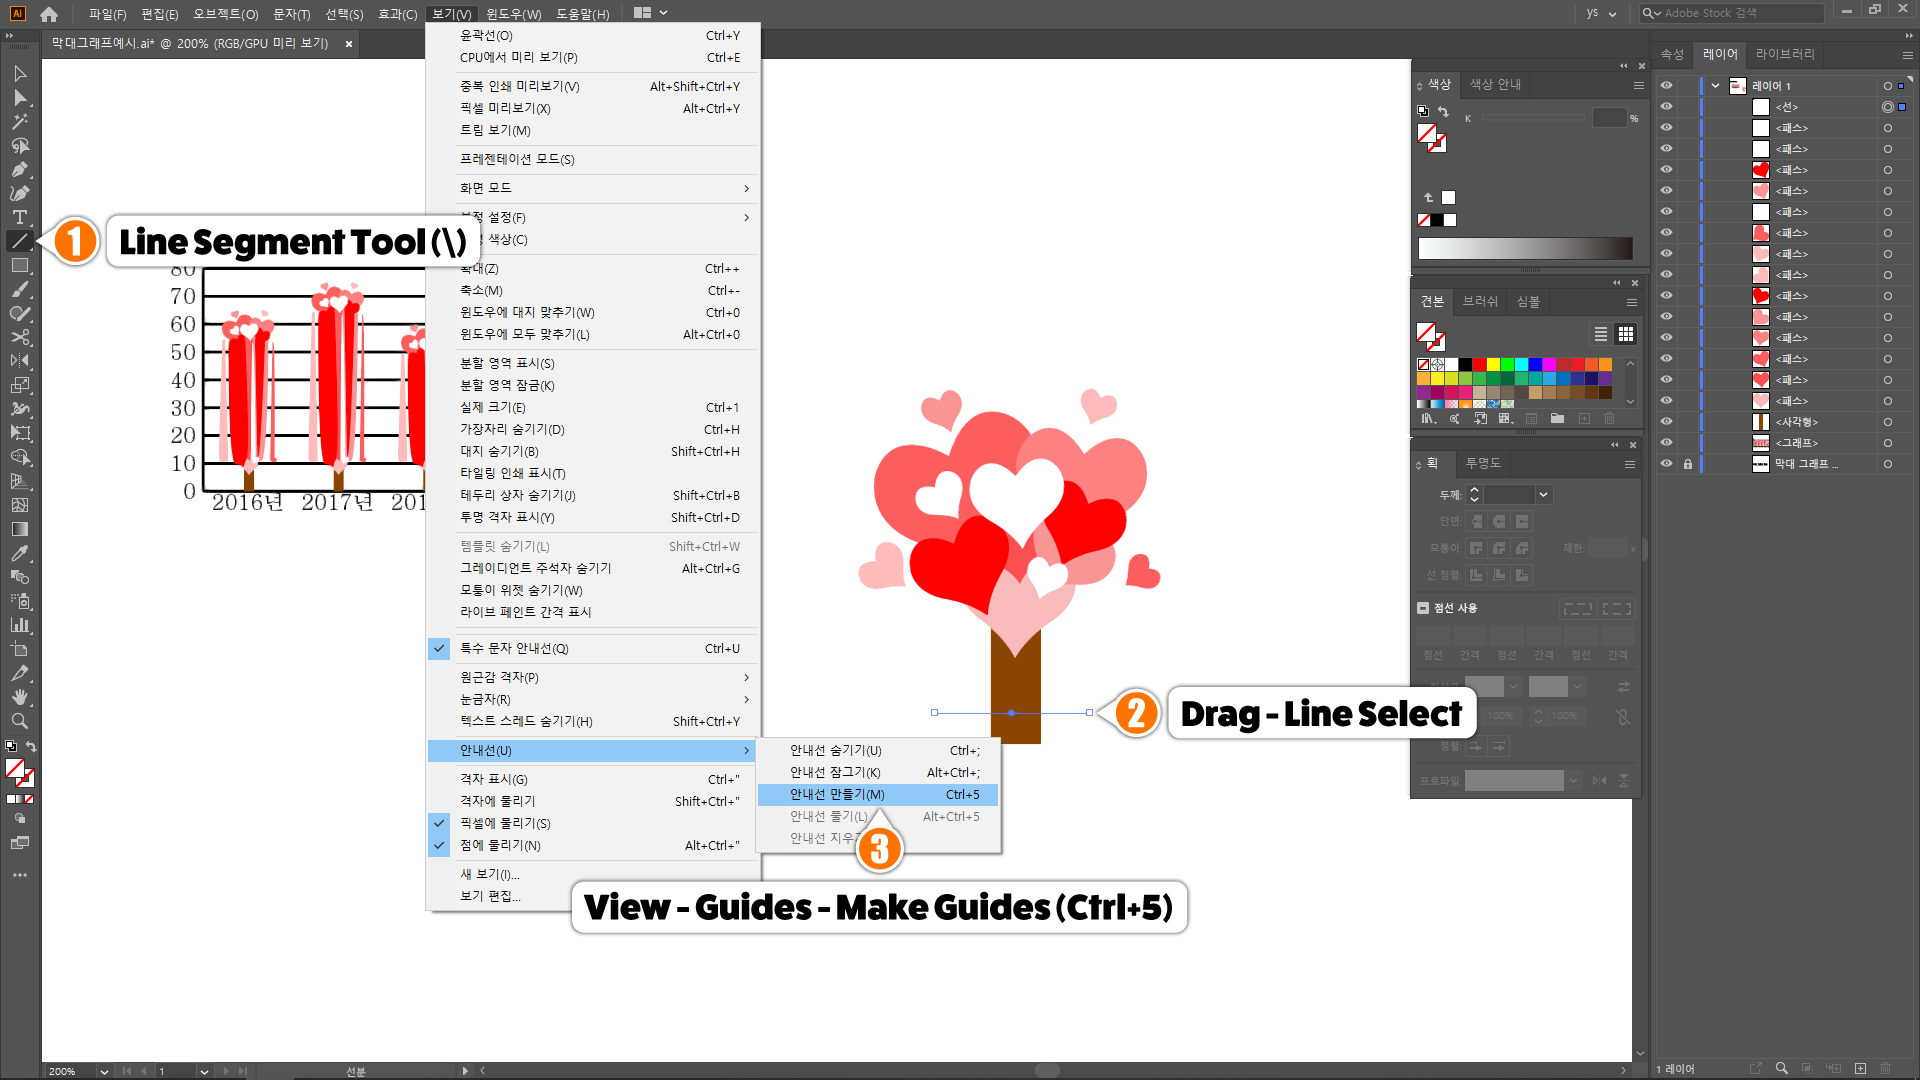Screen dimensions: 1920x1080
Task: Adjust the K color slider
Action: pyautogui.click(x=1534, y=118)
